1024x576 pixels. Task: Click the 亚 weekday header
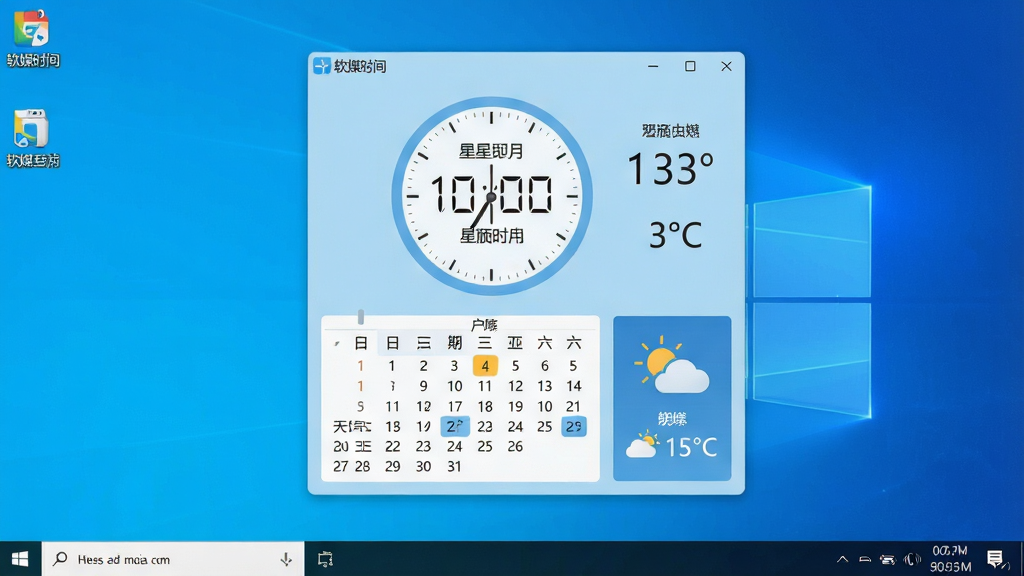point(515,343)
